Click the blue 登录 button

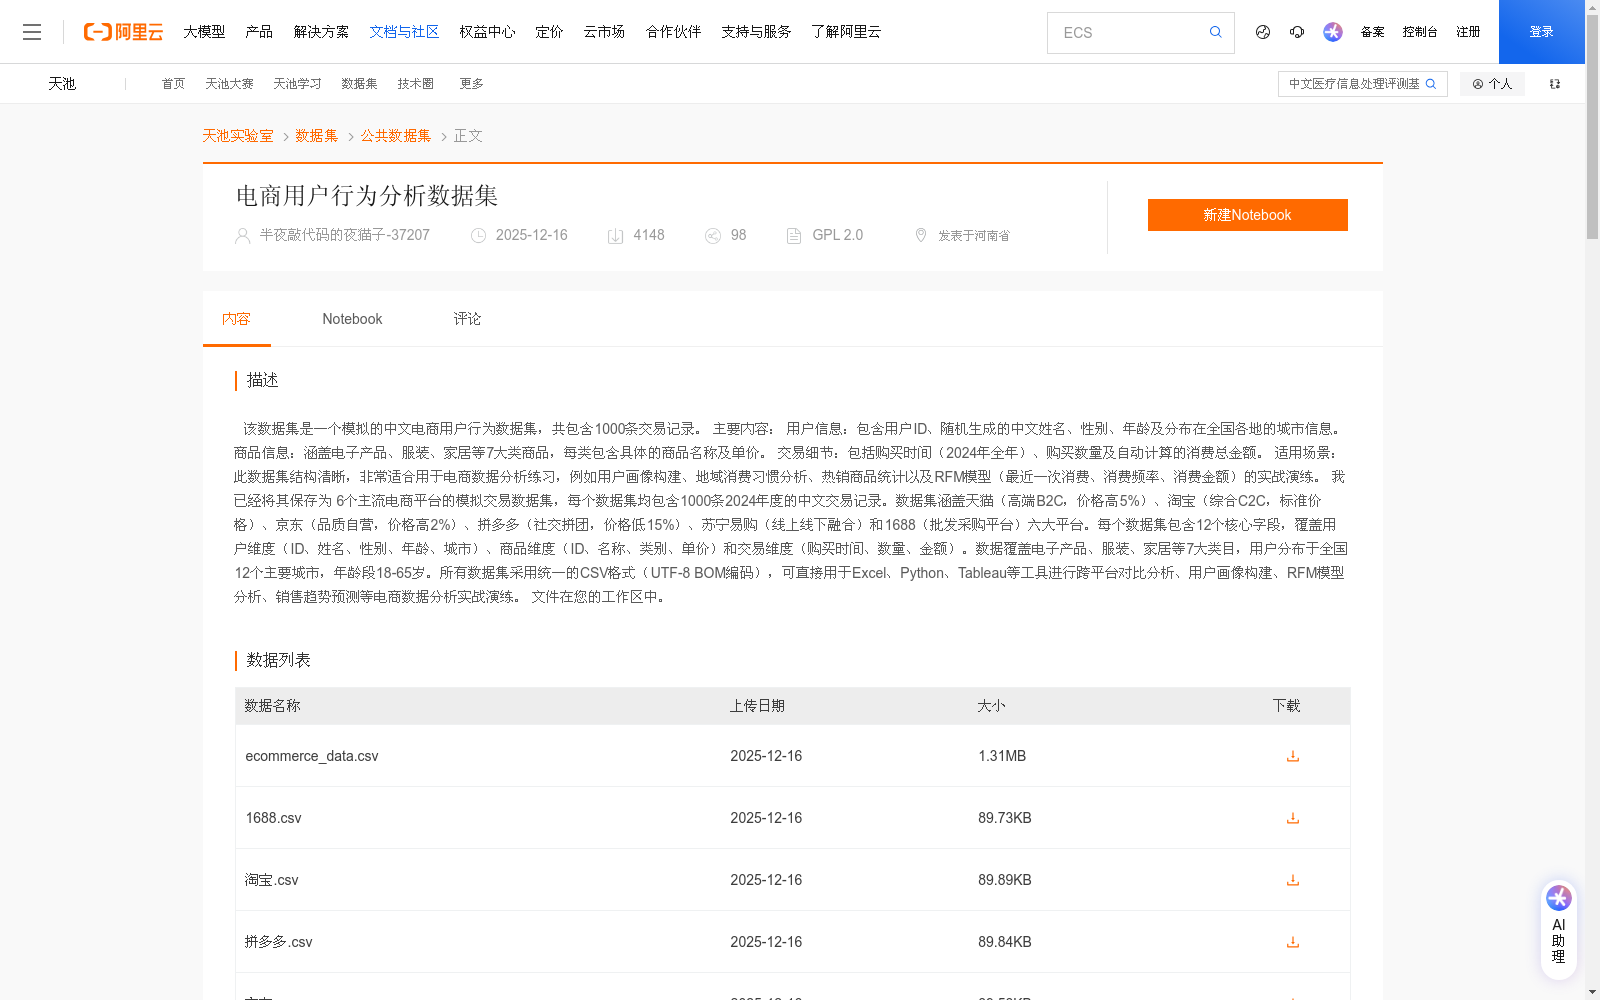1541,32
